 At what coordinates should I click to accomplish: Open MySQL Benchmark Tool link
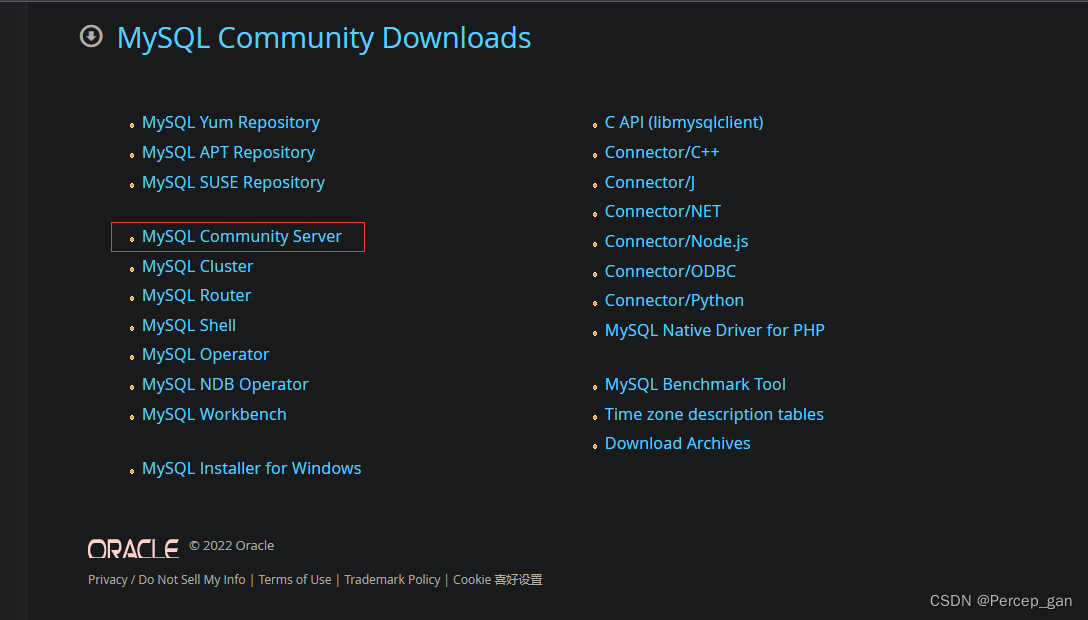[x=695, y=384]
